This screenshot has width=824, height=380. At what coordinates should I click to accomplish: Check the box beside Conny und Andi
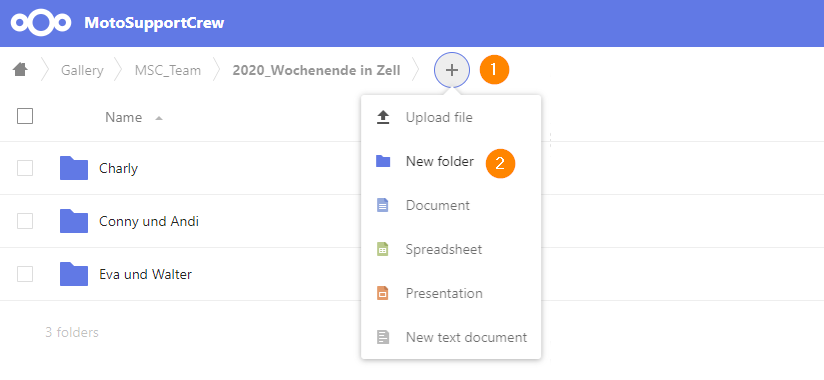(25, 221)
